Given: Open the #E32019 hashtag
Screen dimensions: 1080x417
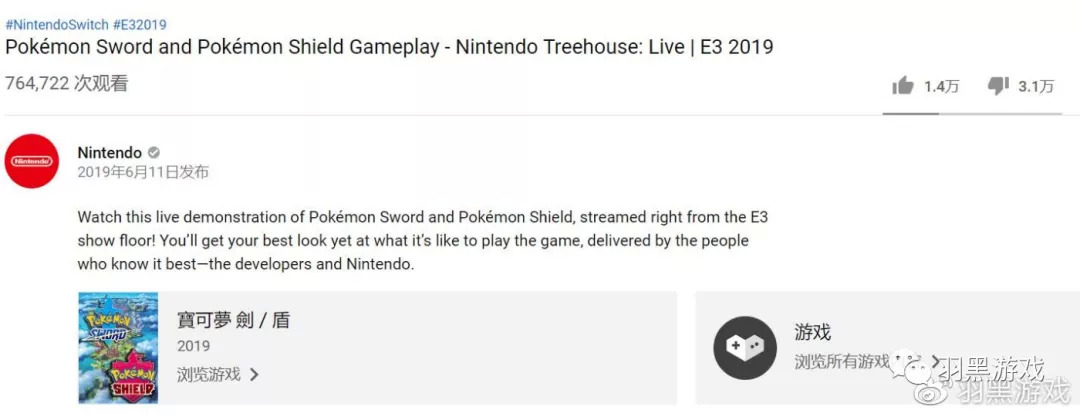Looking at the screenshot, I should tap(139, 25).
